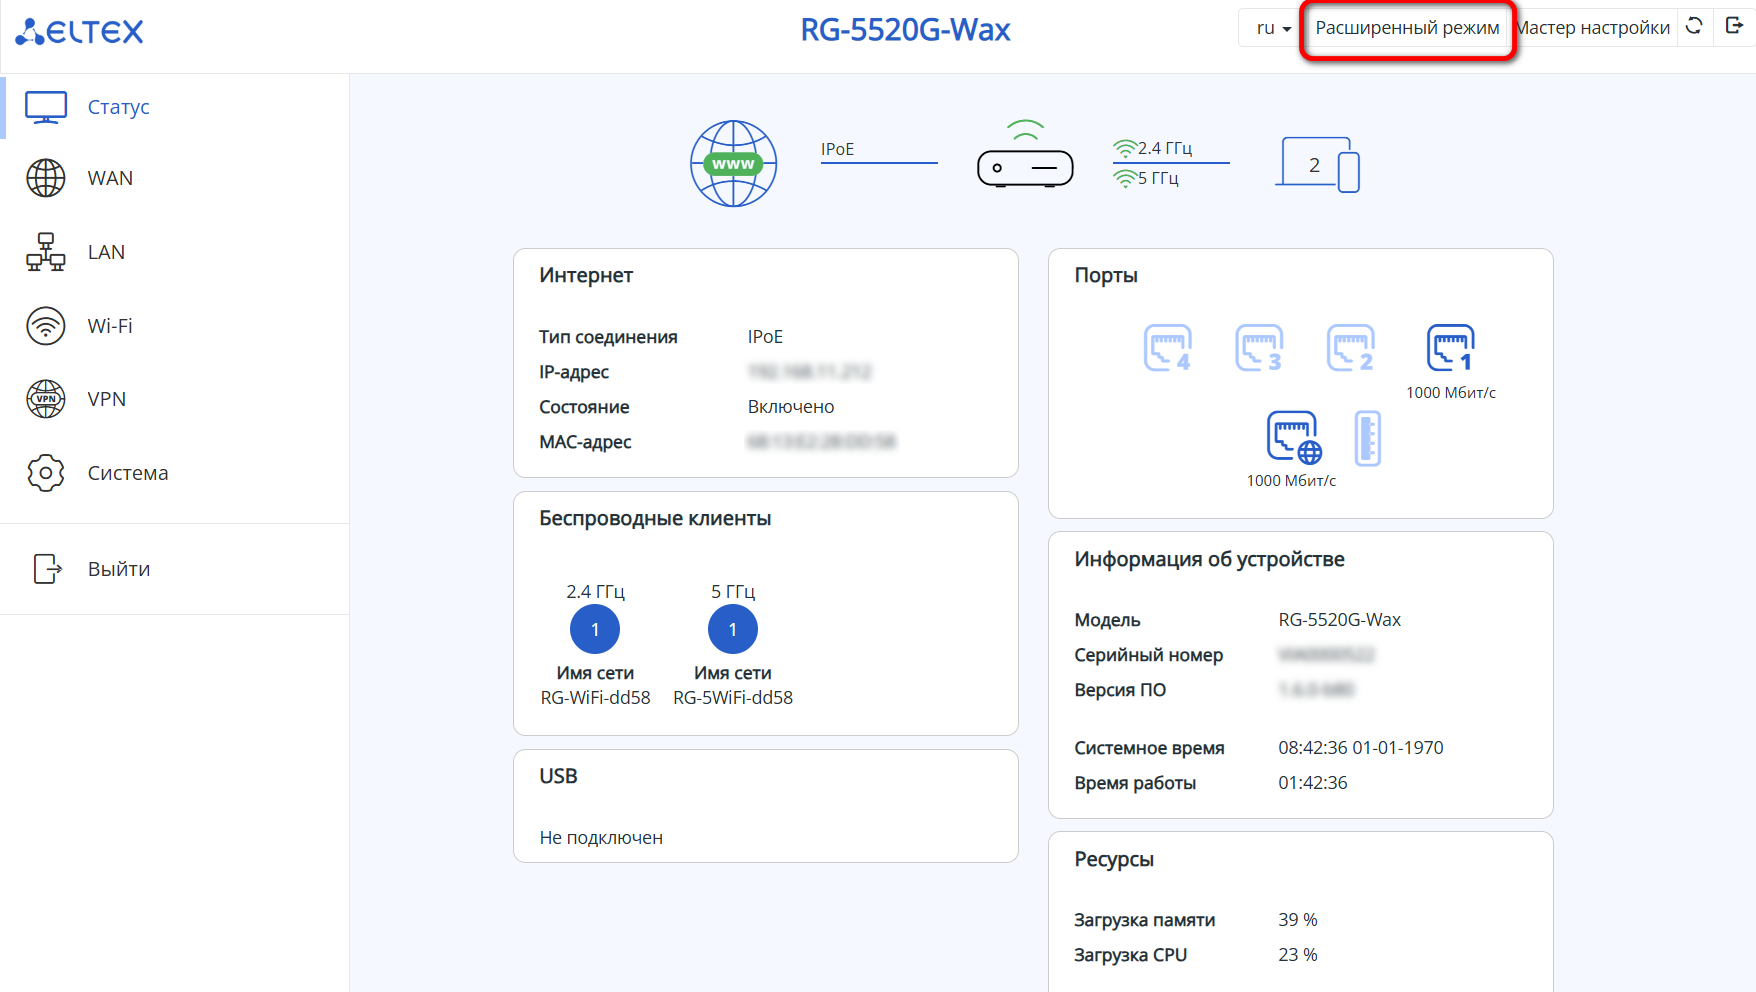
Task: Click the blurred MAC-адрес value
Action: click(822, 442)
